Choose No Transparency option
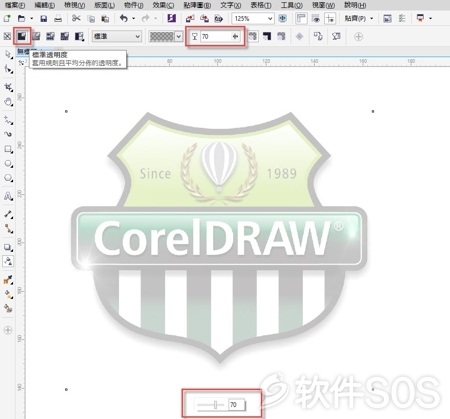450x419 pixels. [7, 36]
